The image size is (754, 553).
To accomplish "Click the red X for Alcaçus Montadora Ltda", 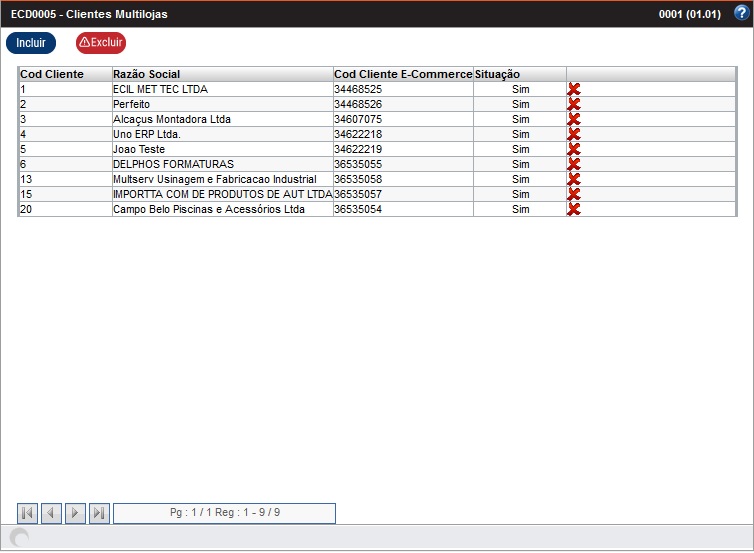I will pos(574,119).
